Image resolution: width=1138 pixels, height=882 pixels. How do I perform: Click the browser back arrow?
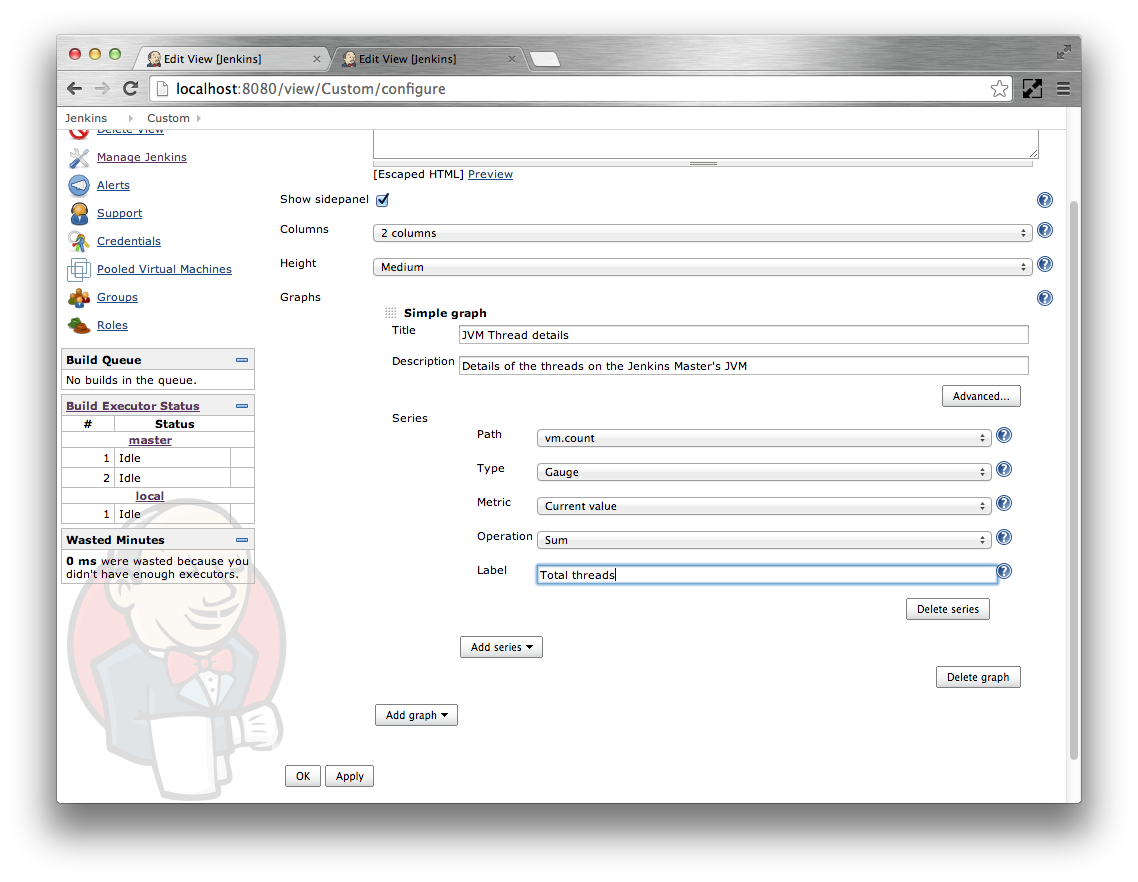75,89
